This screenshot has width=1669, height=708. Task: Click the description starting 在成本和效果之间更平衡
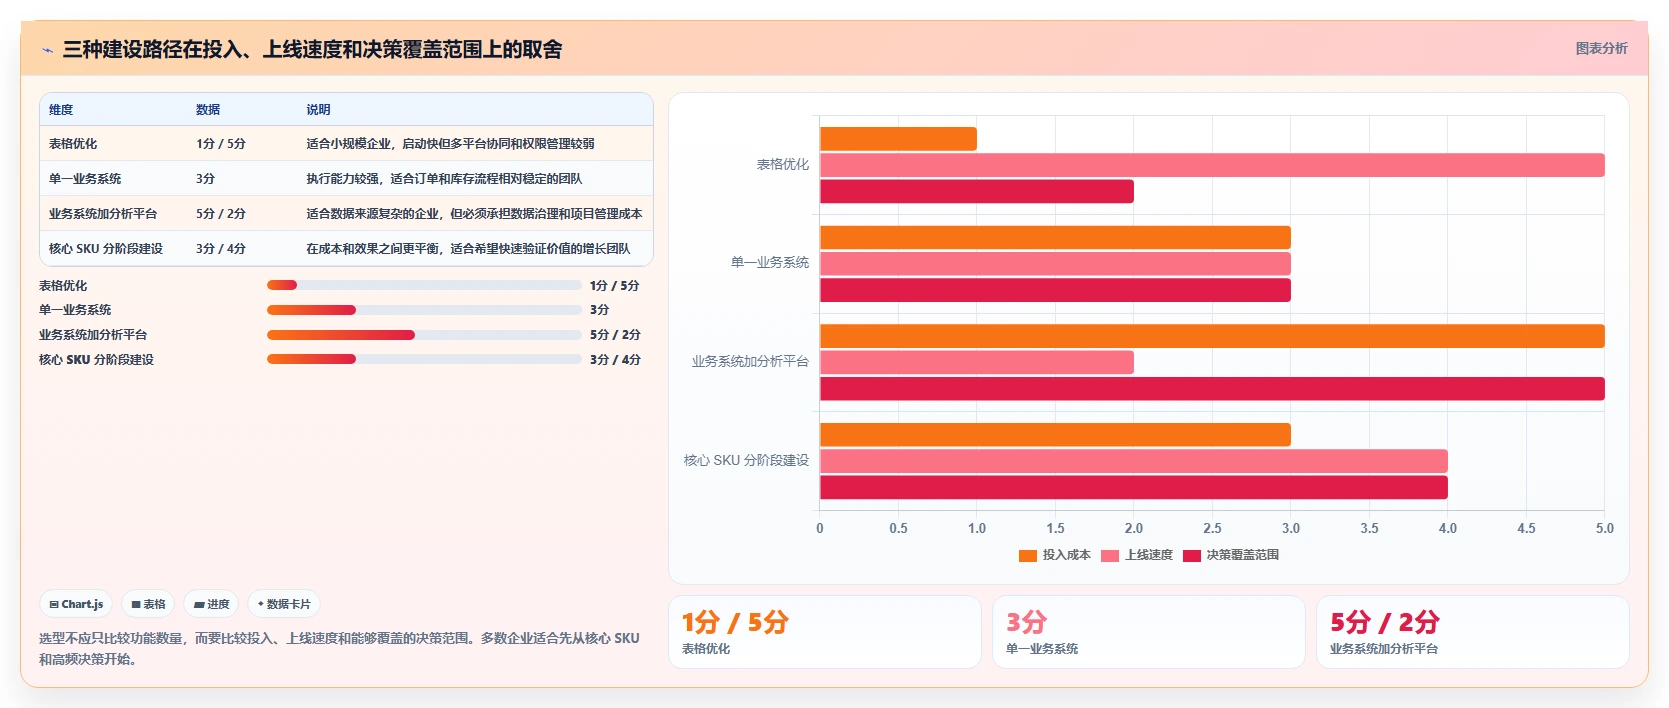click(468, 249)
